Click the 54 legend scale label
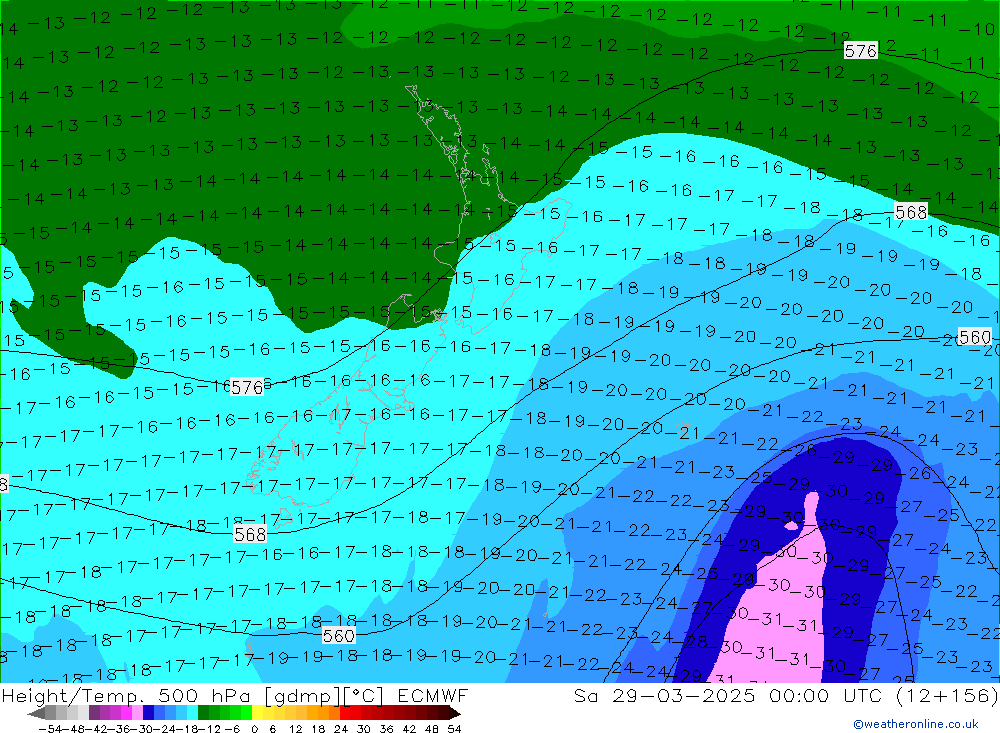This screenshot has width=1000, height=733. pyautogui.click(x=454, y=729)
